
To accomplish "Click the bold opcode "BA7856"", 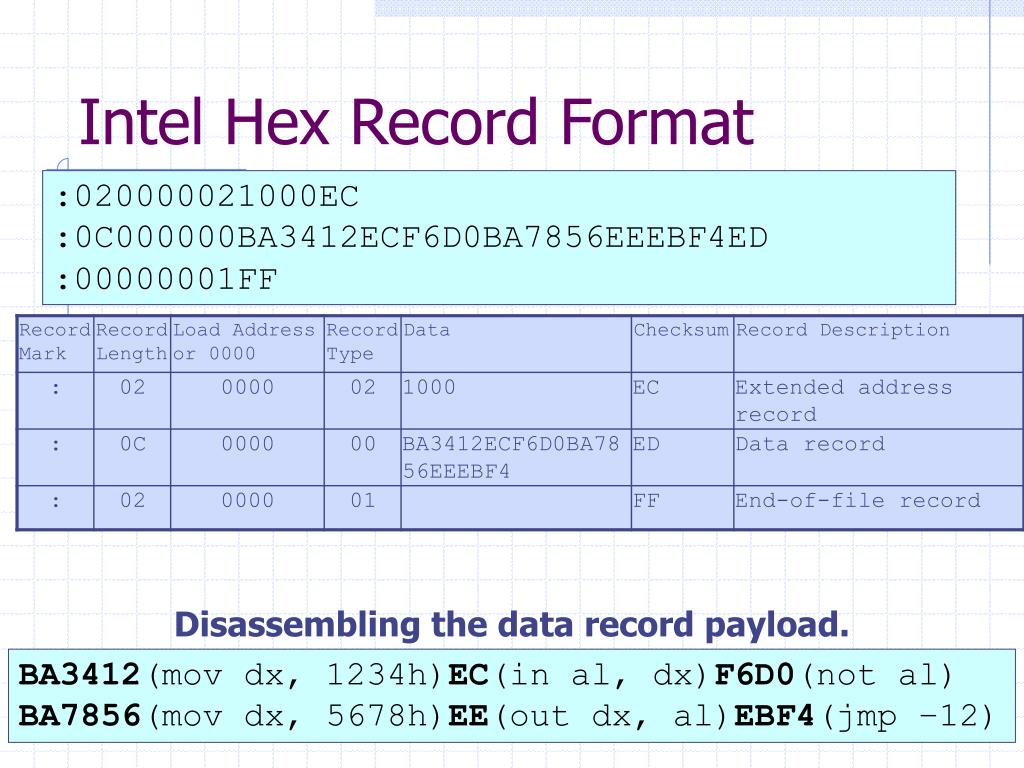I will coord(80,716).
